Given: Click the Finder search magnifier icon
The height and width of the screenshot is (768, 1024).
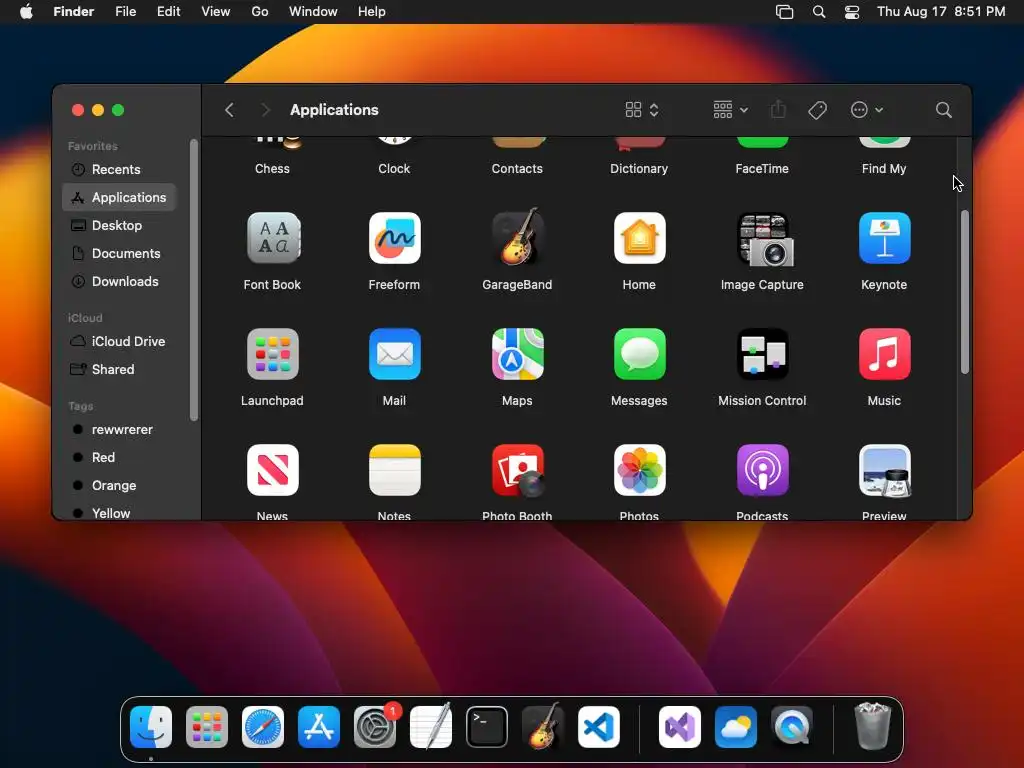Looking at the screenshot, I should click(944, 110).
